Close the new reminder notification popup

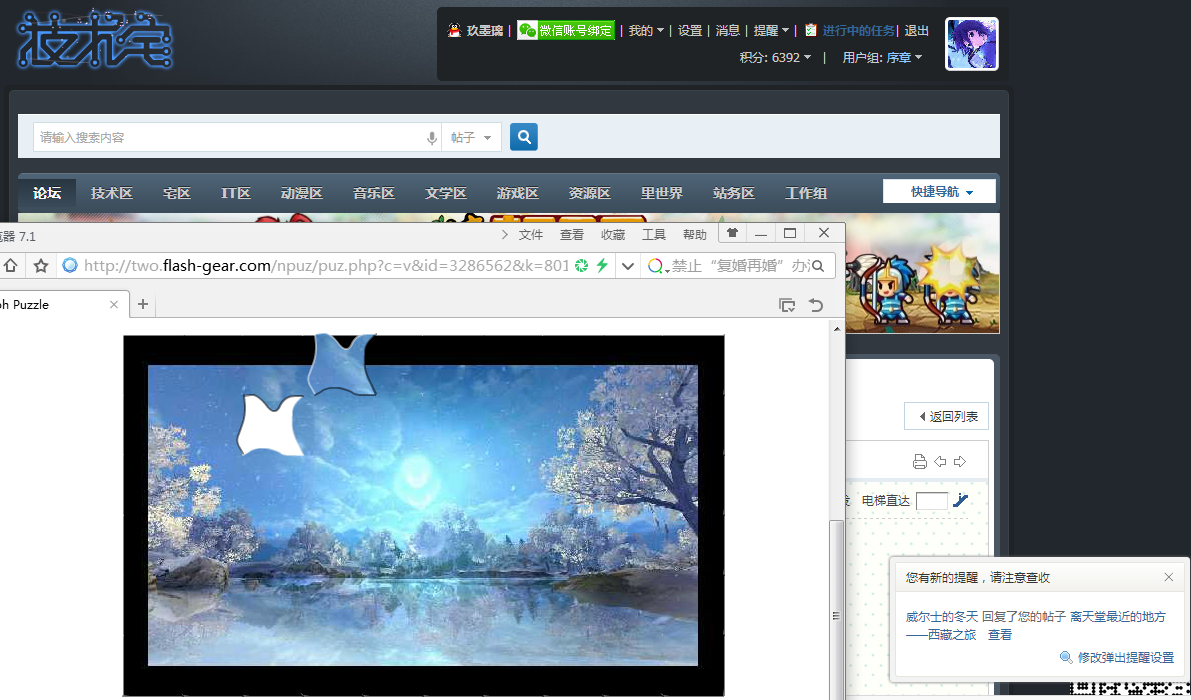tap(1168, 577)
